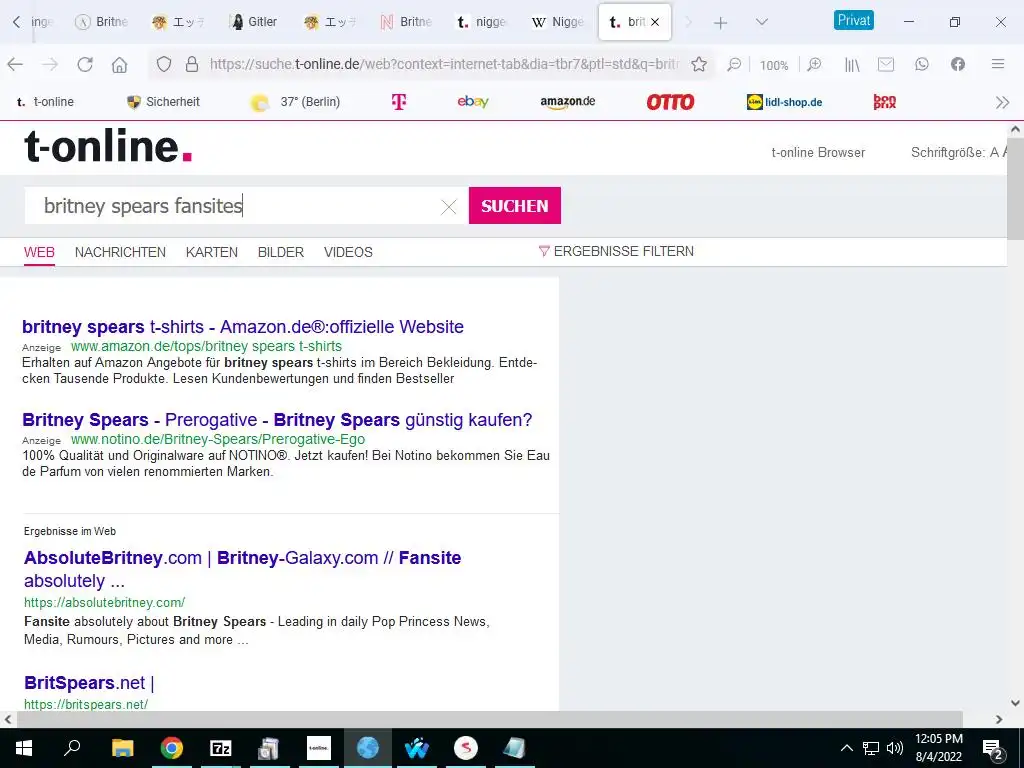Viewport: 1024px width, 768px height.
Task: Open File Explorer from the taskbar
Action: [x=122, y=748]
